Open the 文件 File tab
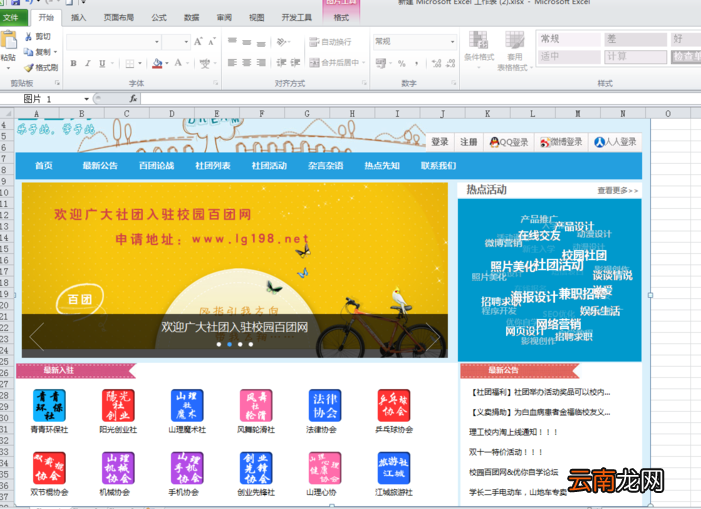 (x=14, y=17)
